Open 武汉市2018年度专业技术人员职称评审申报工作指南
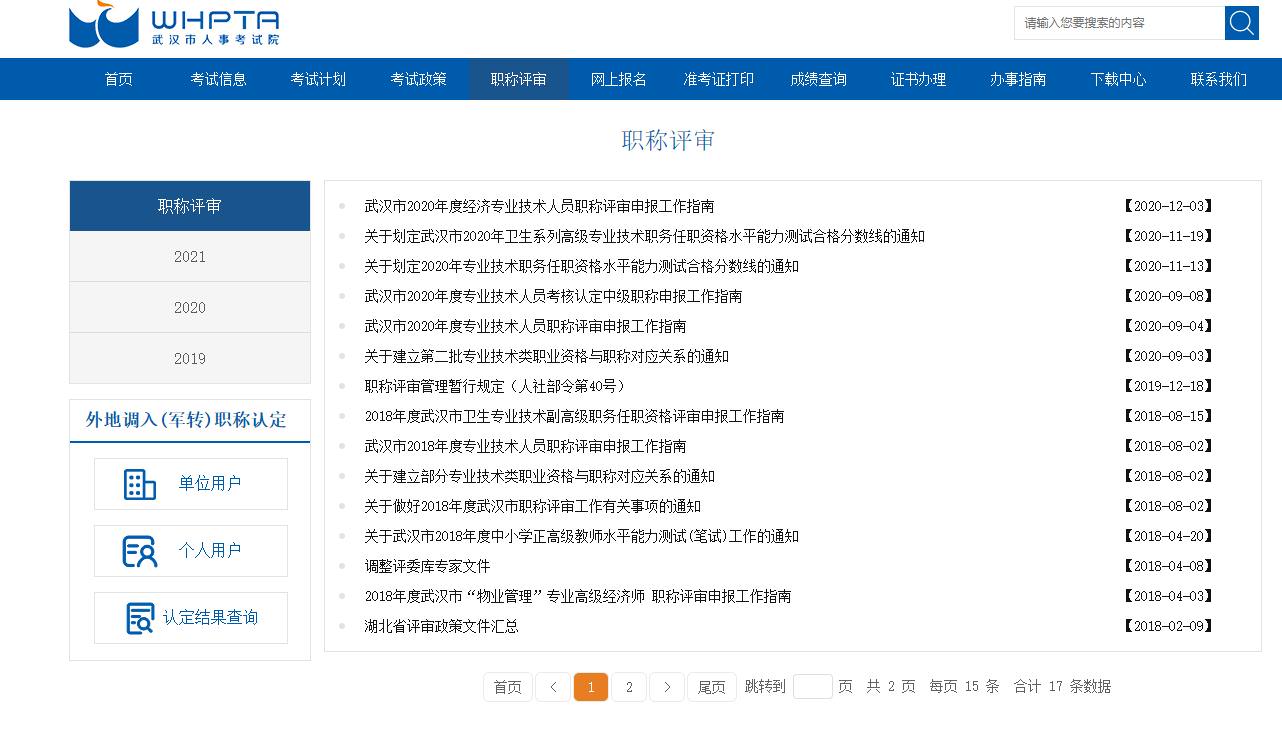The height and width of the screenshot is (731, 1282). click(525, 446)
